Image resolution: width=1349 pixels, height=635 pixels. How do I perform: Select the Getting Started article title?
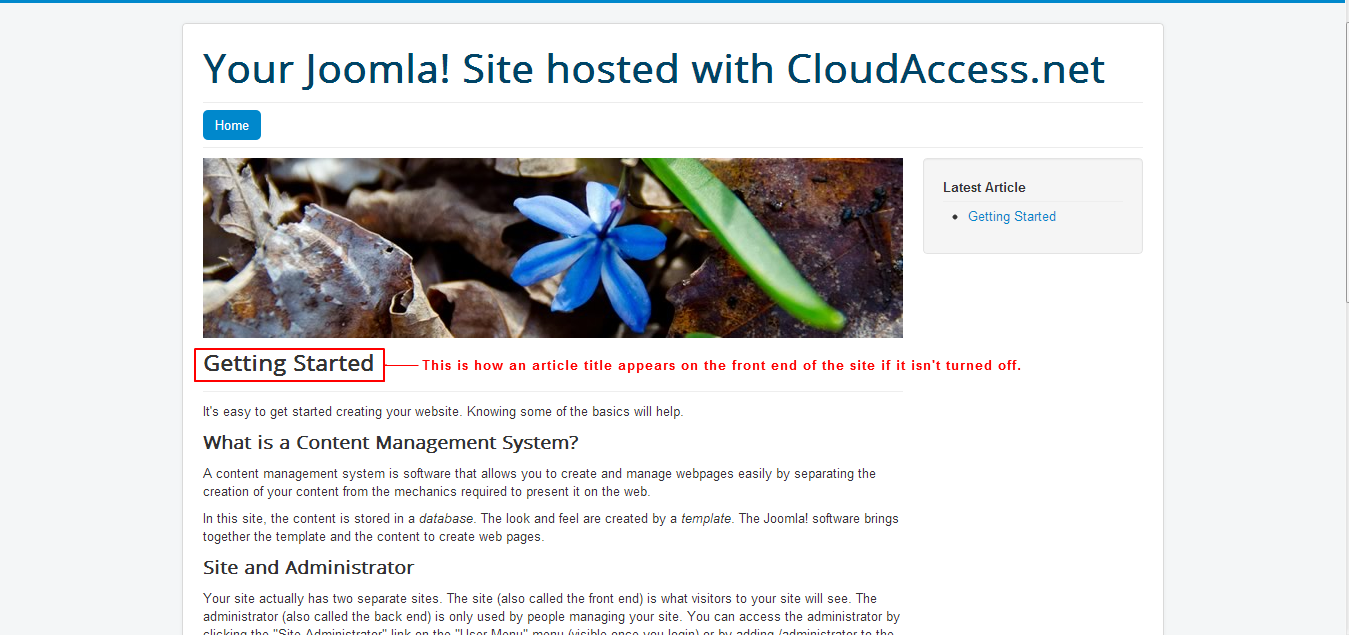coord(289,364)
